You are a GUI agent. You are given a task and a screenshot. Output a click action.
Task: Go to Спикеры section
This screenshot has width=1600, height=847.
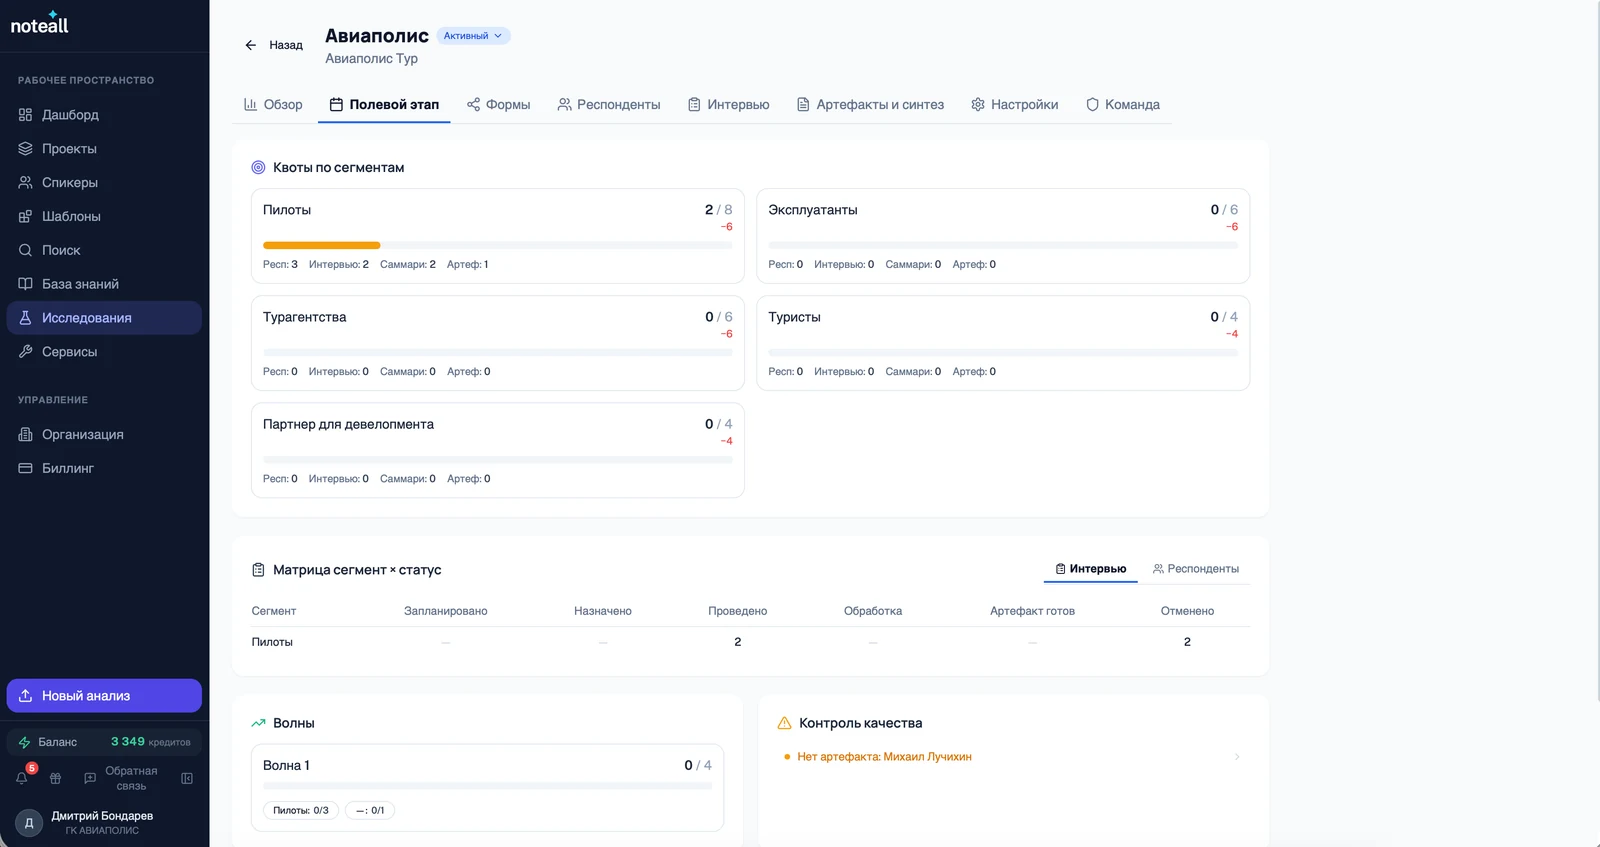104,183
